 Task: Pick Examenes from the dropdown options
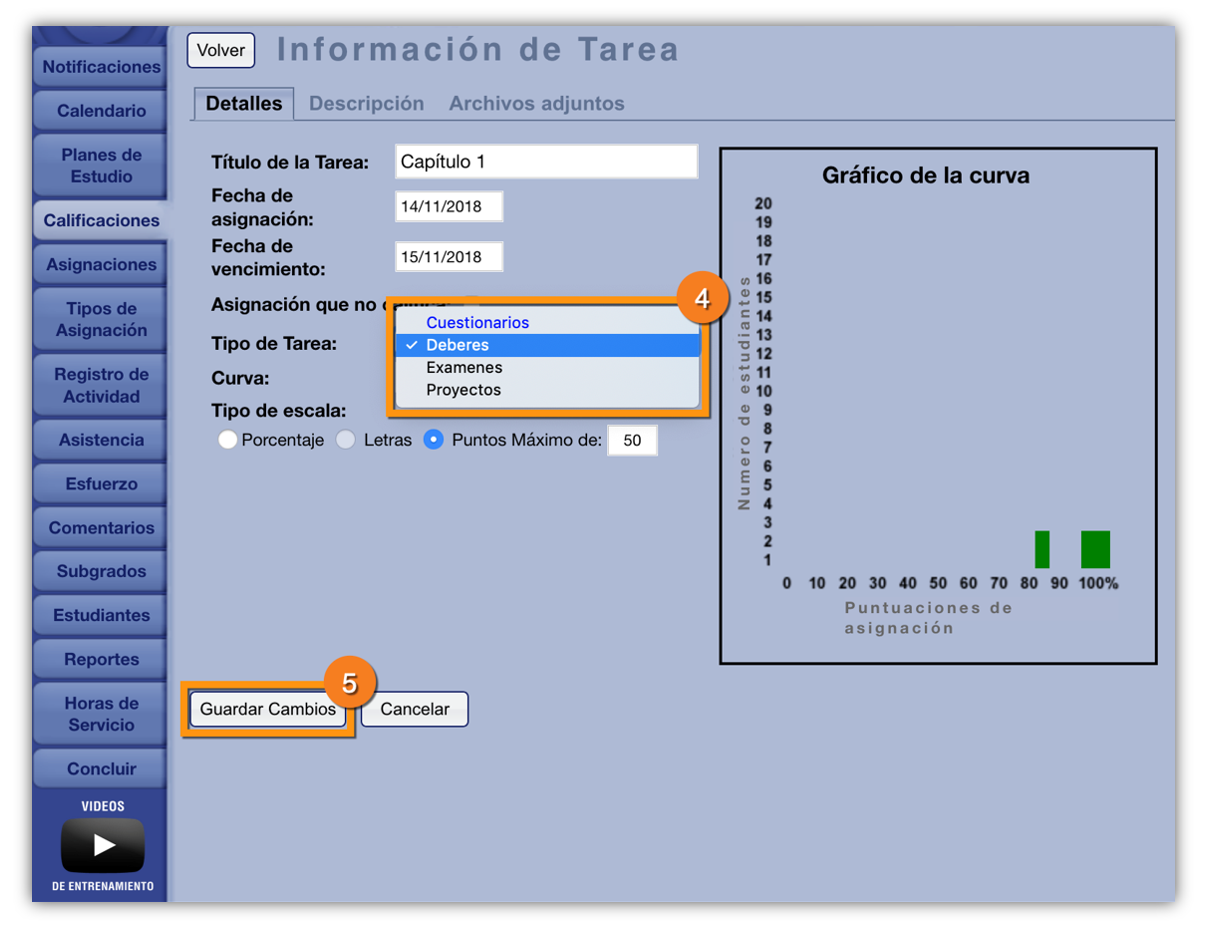click(463, 368)
